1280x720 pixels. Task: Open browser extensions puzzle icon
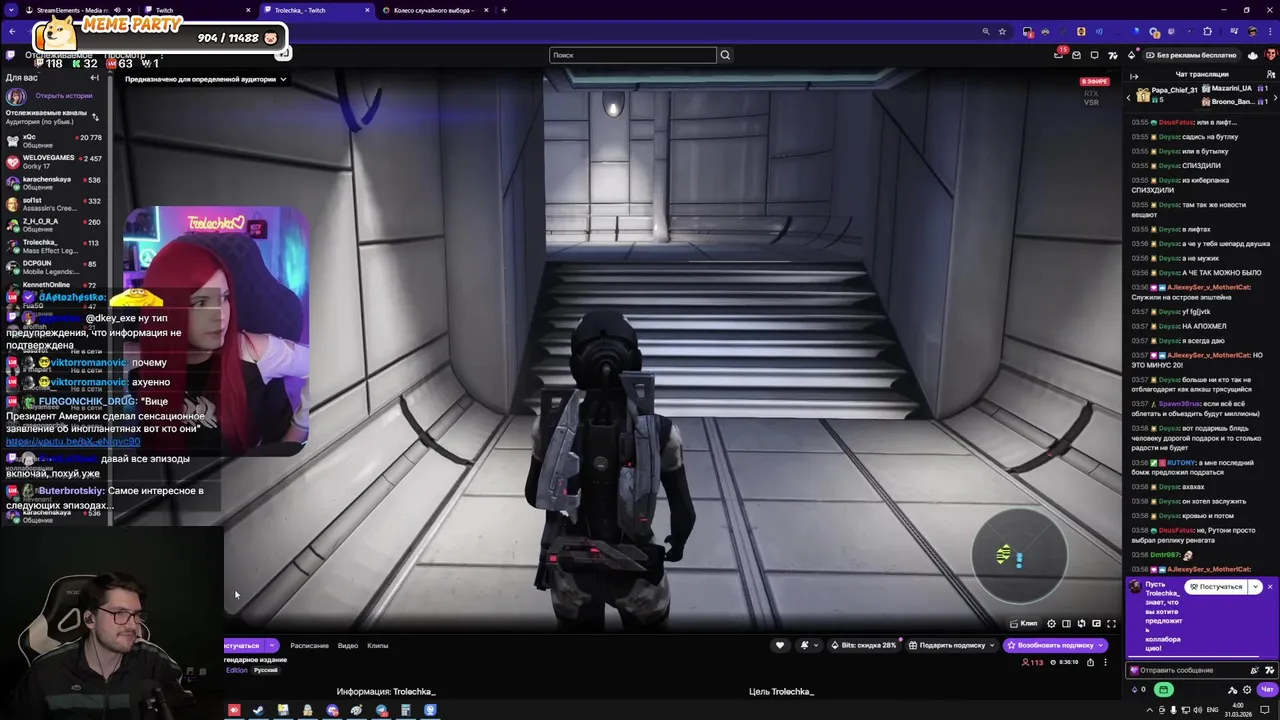tap(1207, 31)
